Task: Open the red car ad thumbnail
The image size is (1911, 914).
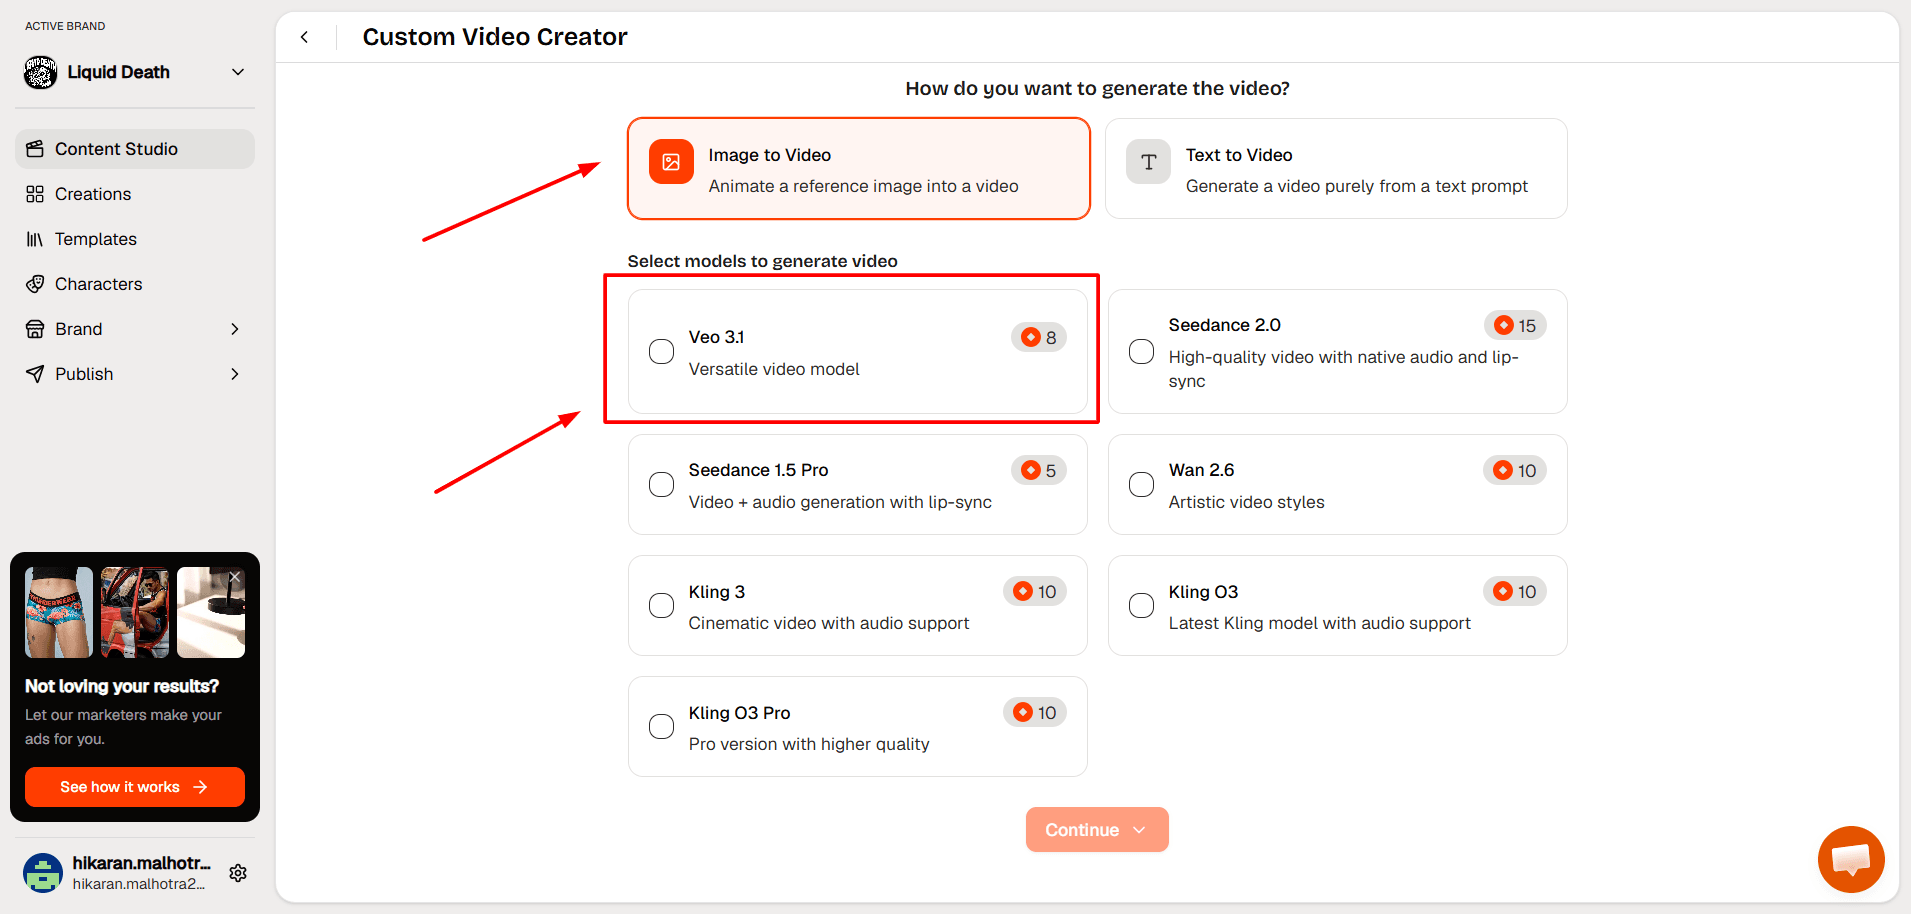Action: point(135,612)
